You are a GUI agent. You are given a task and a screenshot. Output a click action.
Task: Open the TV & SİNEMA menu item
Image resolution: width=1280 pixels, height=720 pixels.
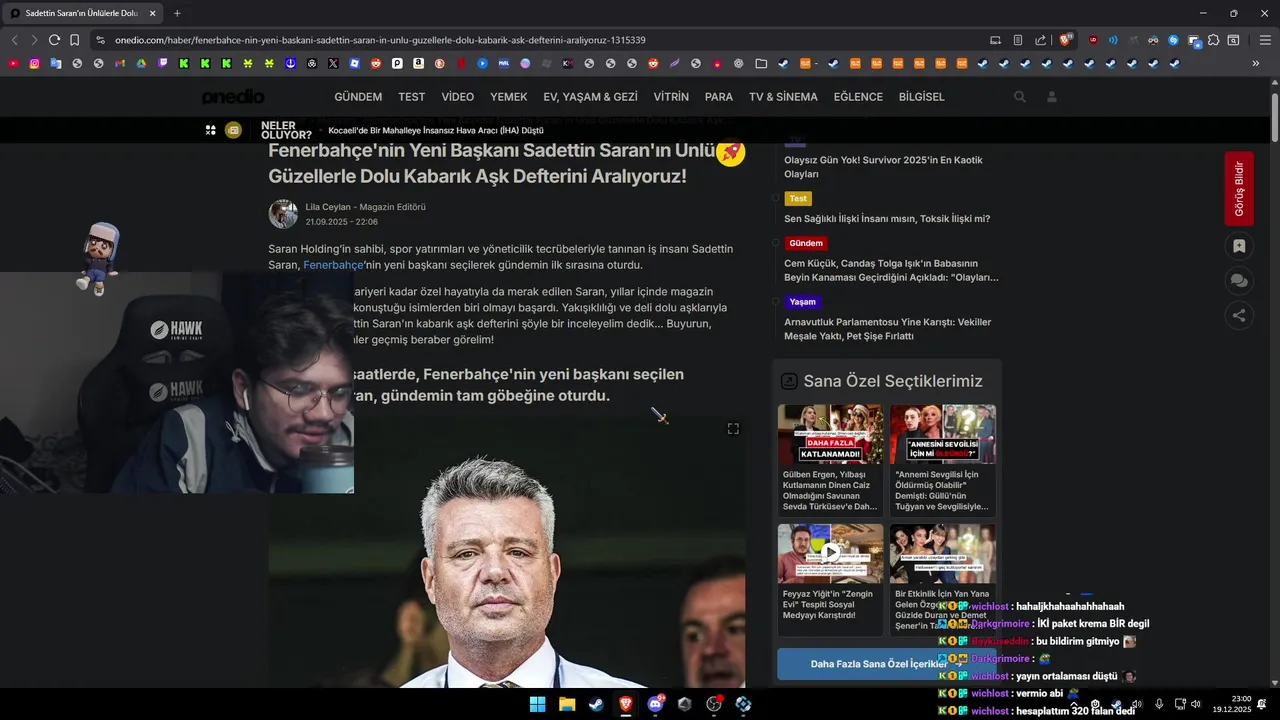pos(783,97)
